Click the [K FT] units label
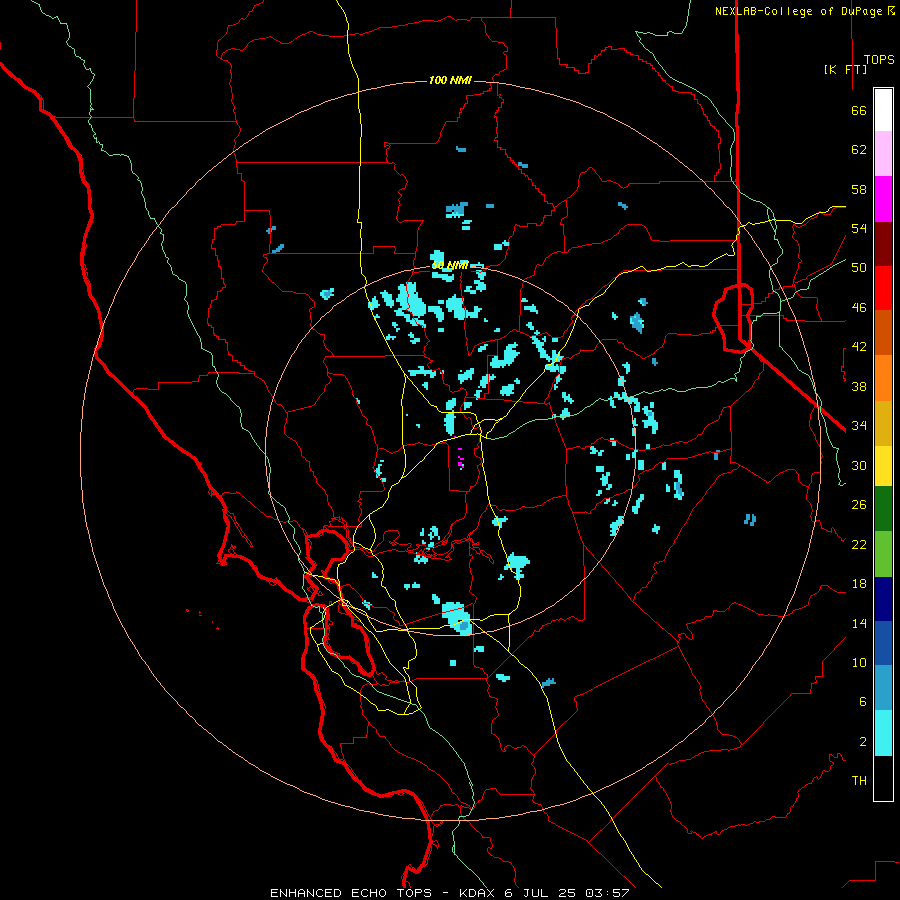Screen dimensions: 900x900 click(845, 69)
